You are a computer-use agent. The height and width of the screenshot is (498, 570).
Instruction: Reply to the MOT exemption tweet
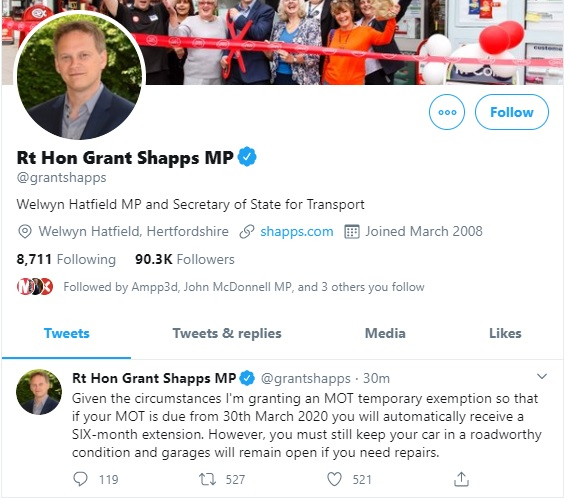pyautogui.click(x=80, y=479)
